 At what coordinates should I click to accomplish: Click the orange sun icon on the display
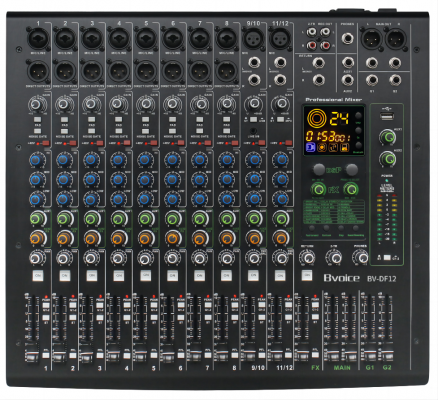(322, 147)
